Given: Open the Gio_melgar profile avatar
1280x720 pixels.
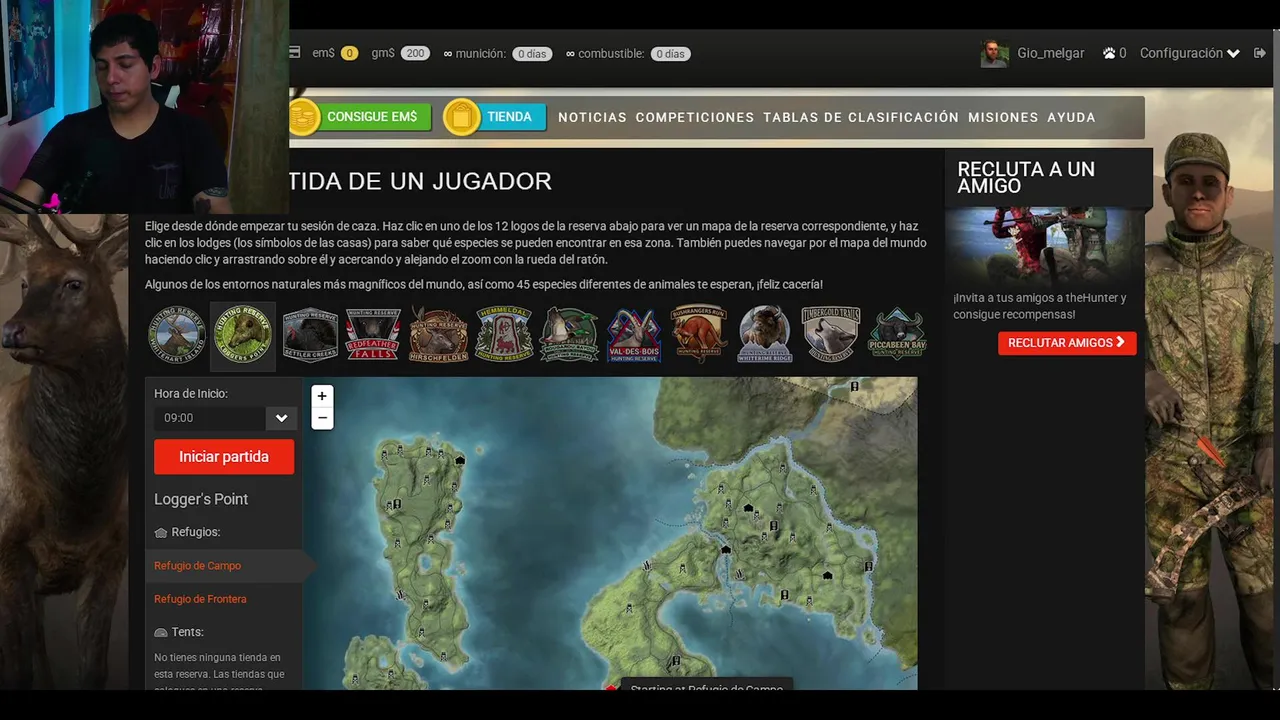Looking at the screenshot, I should 994,54.
